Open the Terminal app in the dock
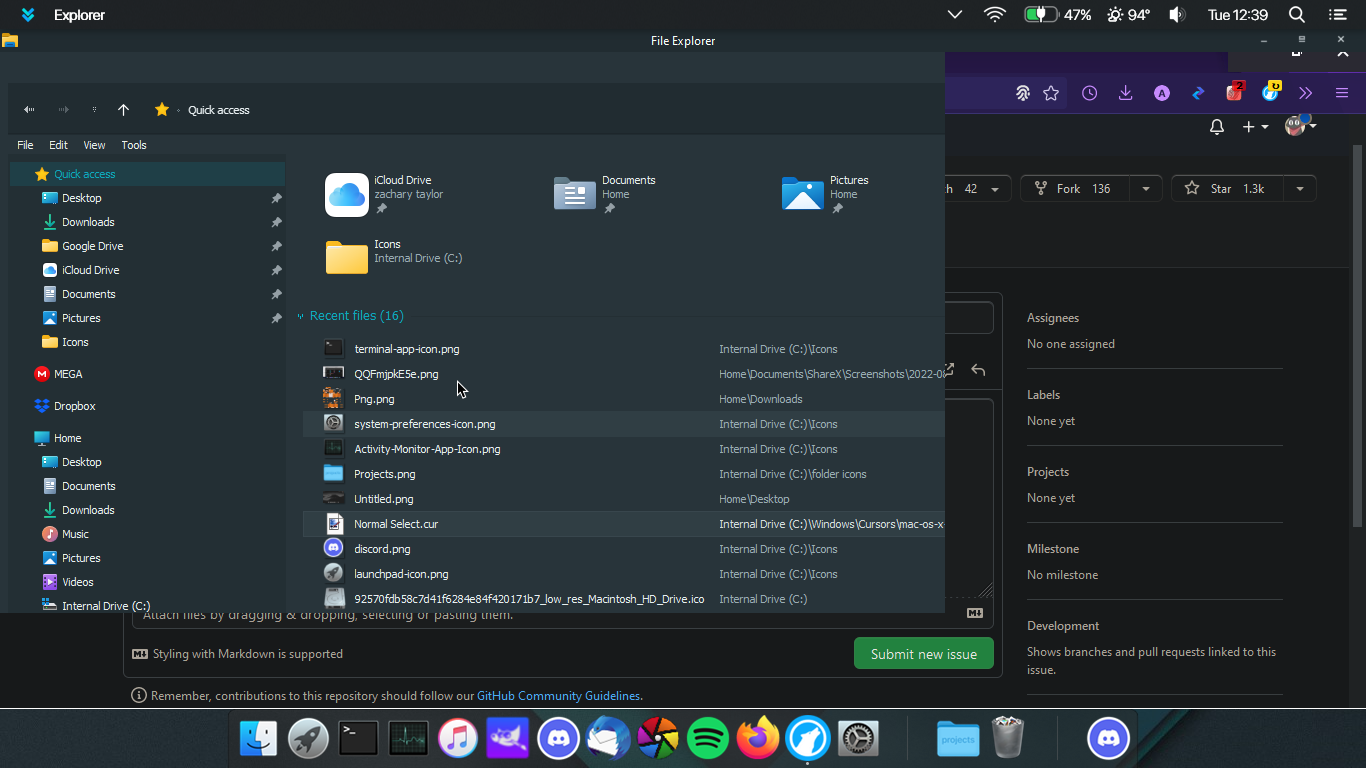This screenshot has height=768, width=1366. (358, 738)
